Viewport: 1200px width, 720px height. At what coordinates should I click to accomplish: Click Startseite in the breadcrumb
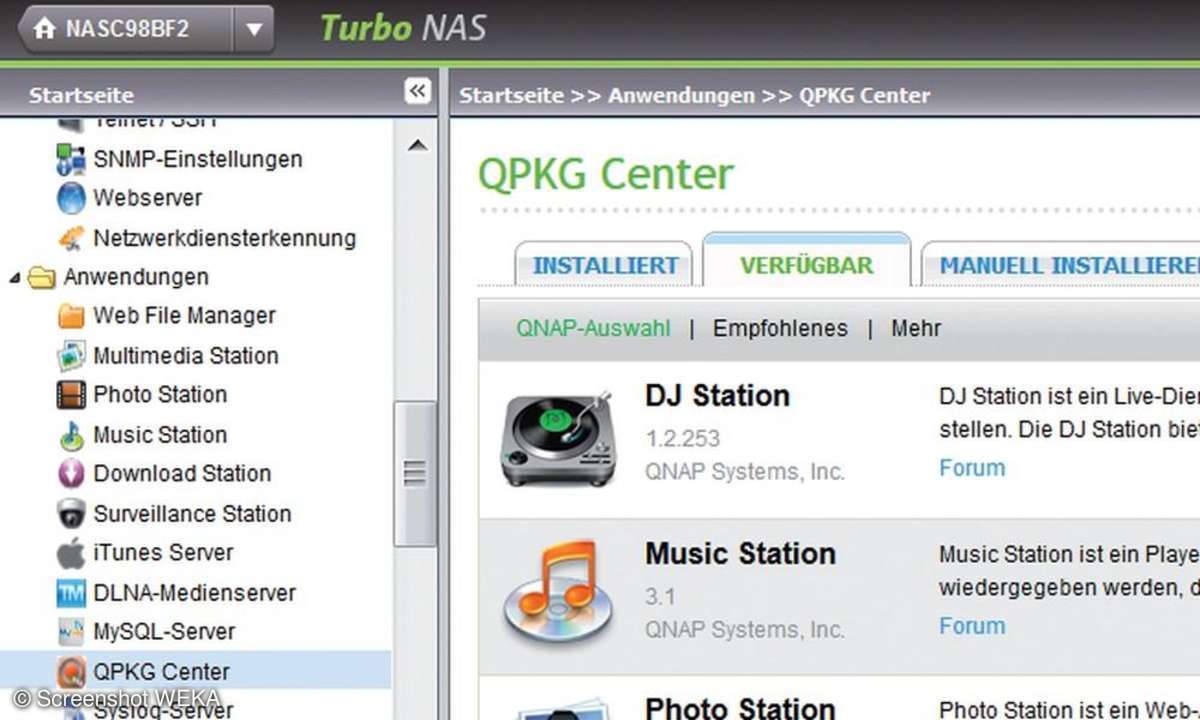[511, 96]
